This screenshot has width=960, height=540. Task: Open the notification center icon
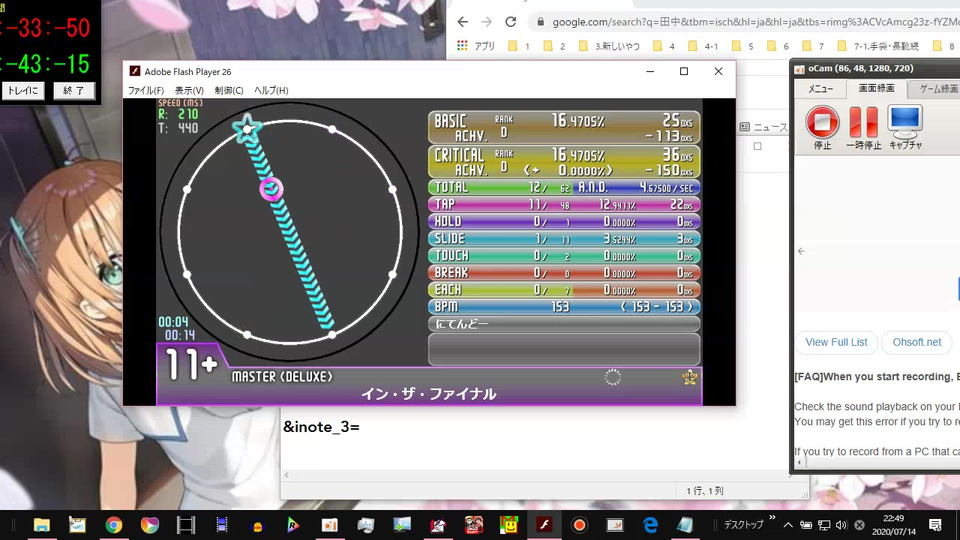click(935, 525)
